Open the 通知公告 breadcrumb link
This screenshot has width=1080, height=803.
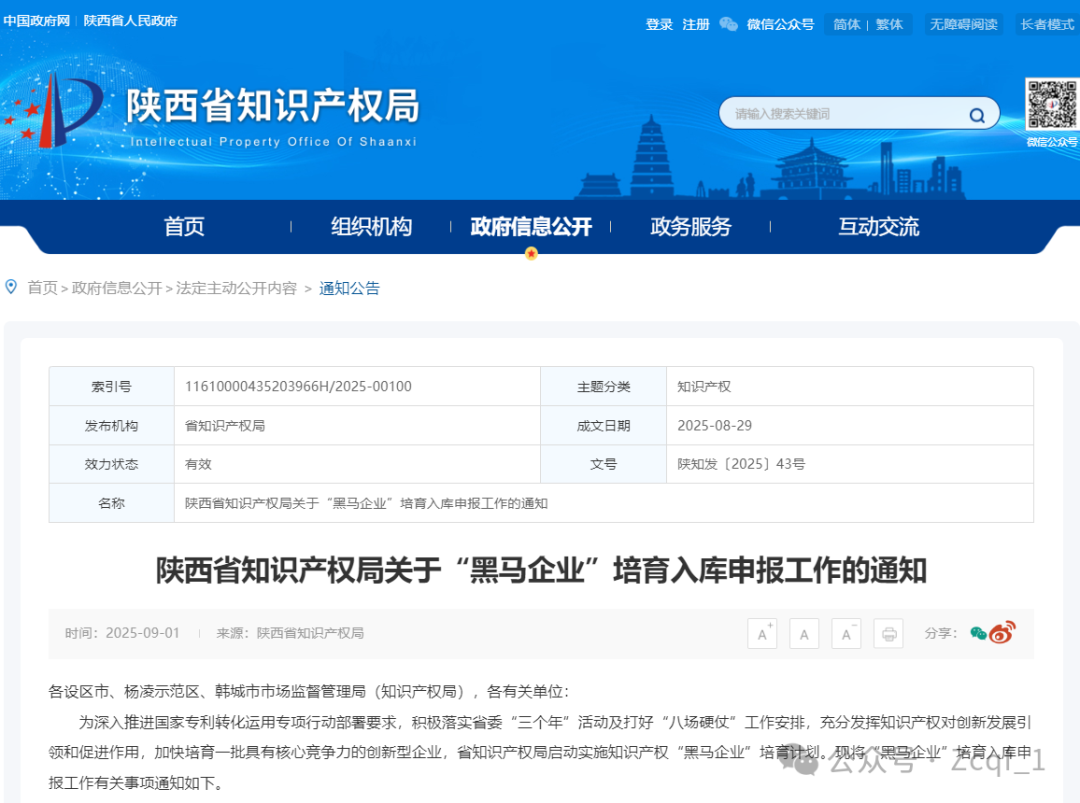(349, 288)
